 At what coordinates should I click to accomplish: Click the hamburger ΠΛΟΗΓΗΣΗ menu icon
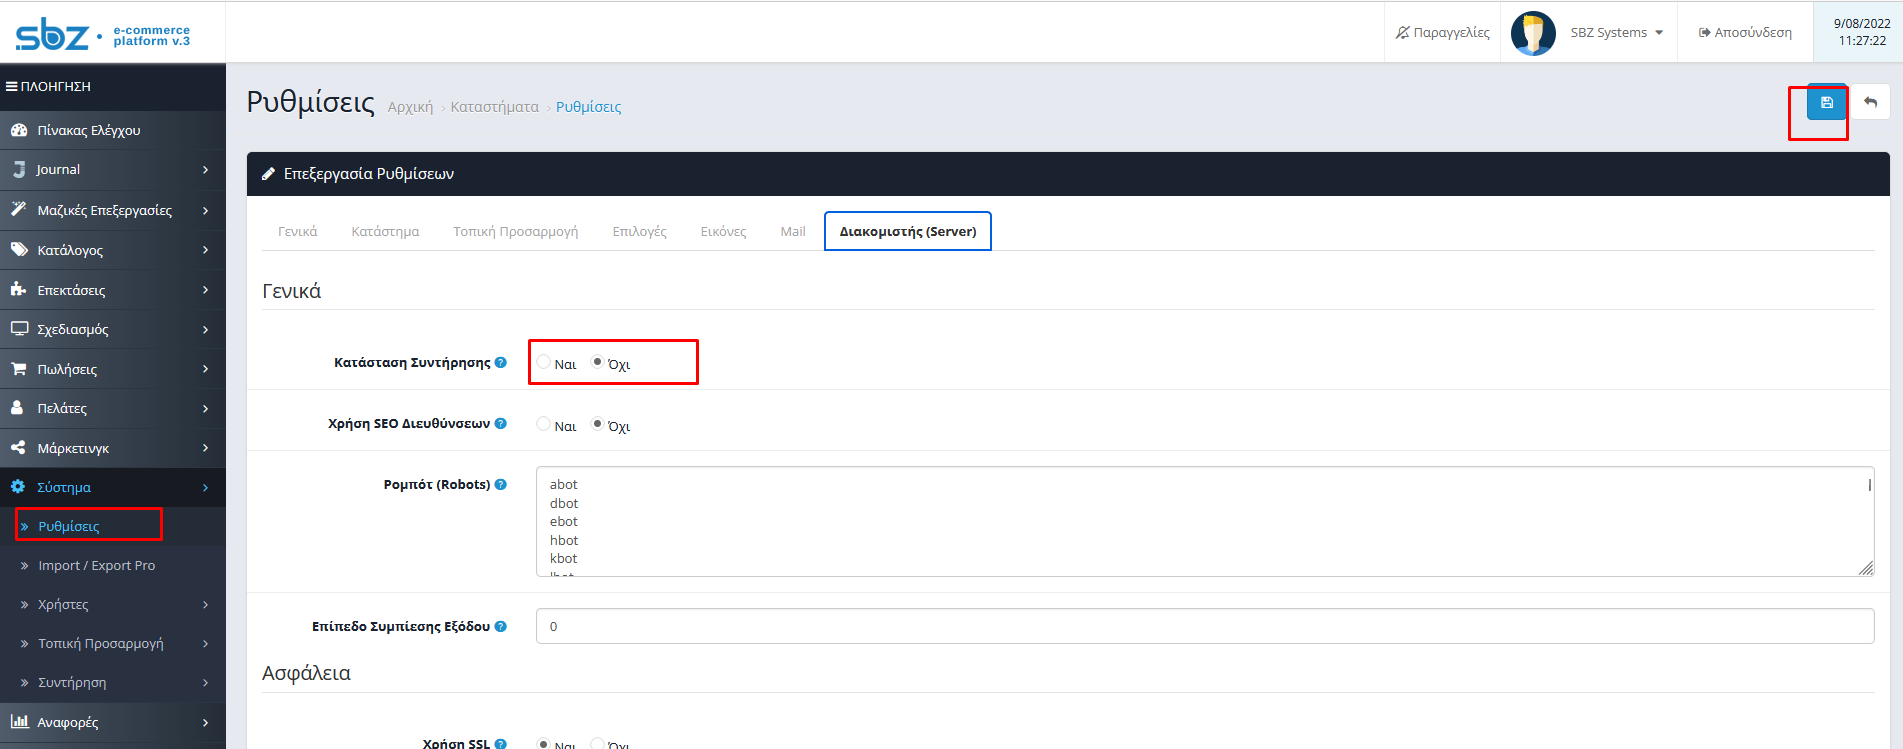11,87
